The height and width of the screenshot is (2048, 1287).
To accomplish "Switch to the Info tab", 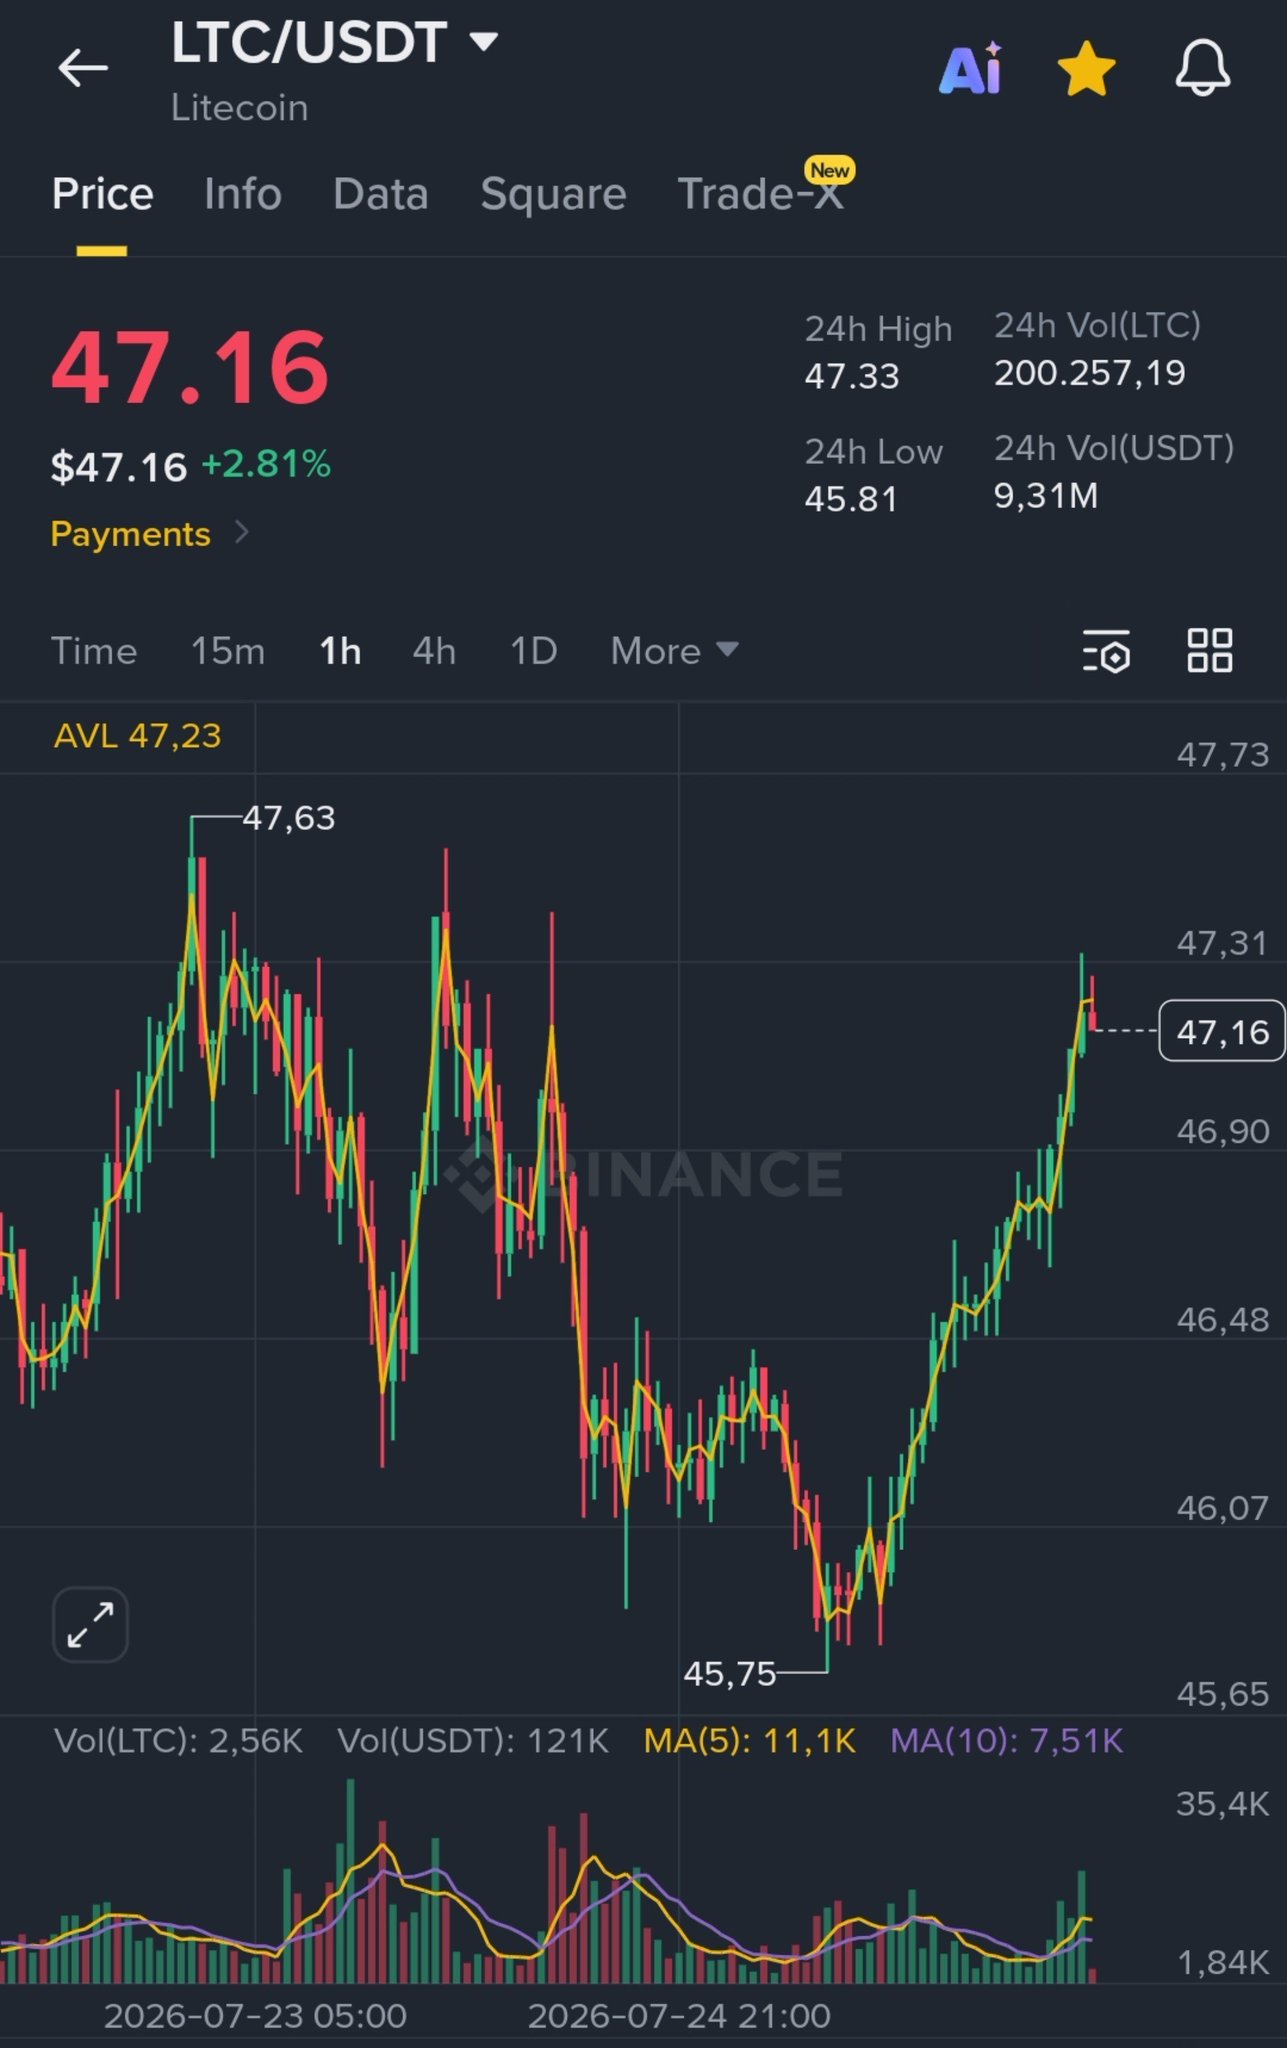I will click(x=243, y=194).
